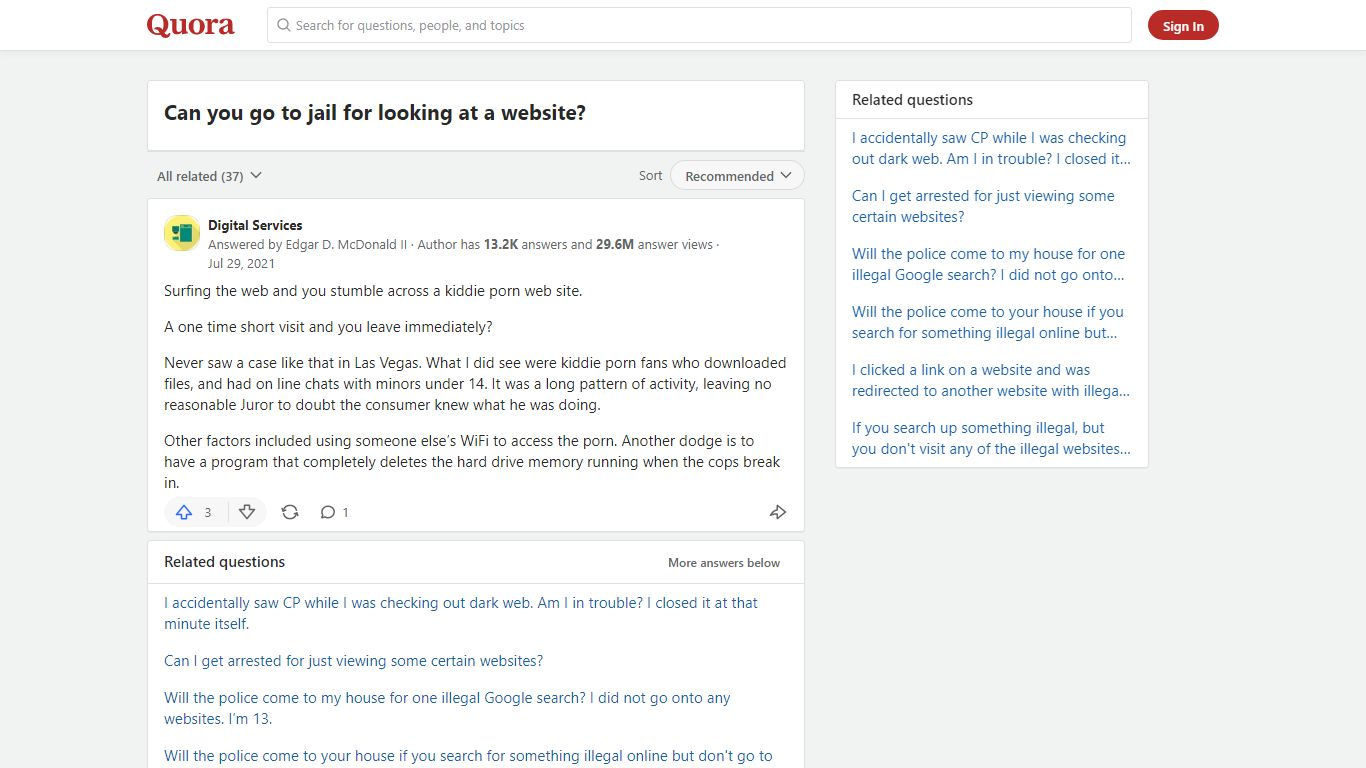The height and width of the screenshot is (768, 1366).
Task: Open sidebar 'If you search up something illegal'
Action: pyautogui.click(x=991, y=438)
